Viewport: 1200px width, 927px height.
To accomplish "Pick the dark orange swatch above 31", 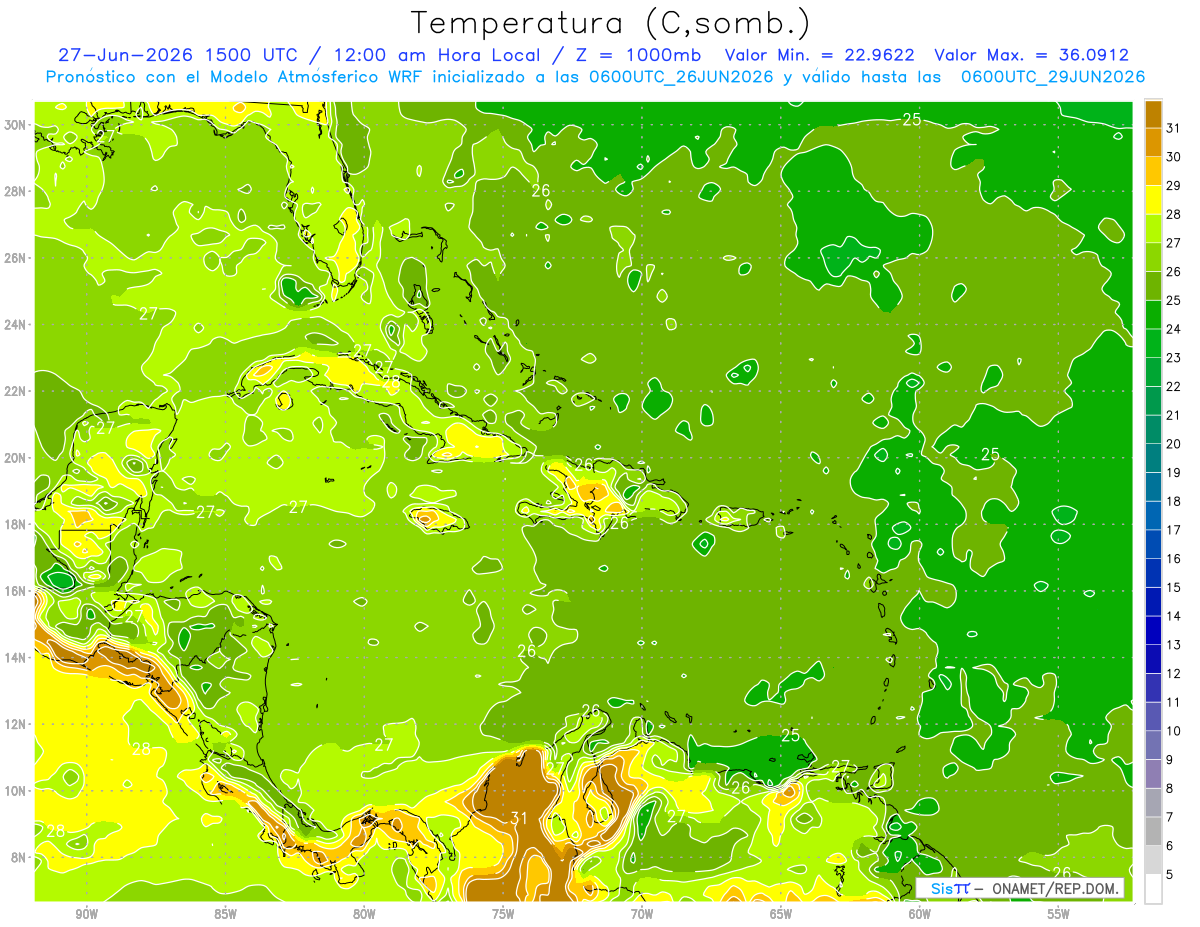I will 1153,114.
